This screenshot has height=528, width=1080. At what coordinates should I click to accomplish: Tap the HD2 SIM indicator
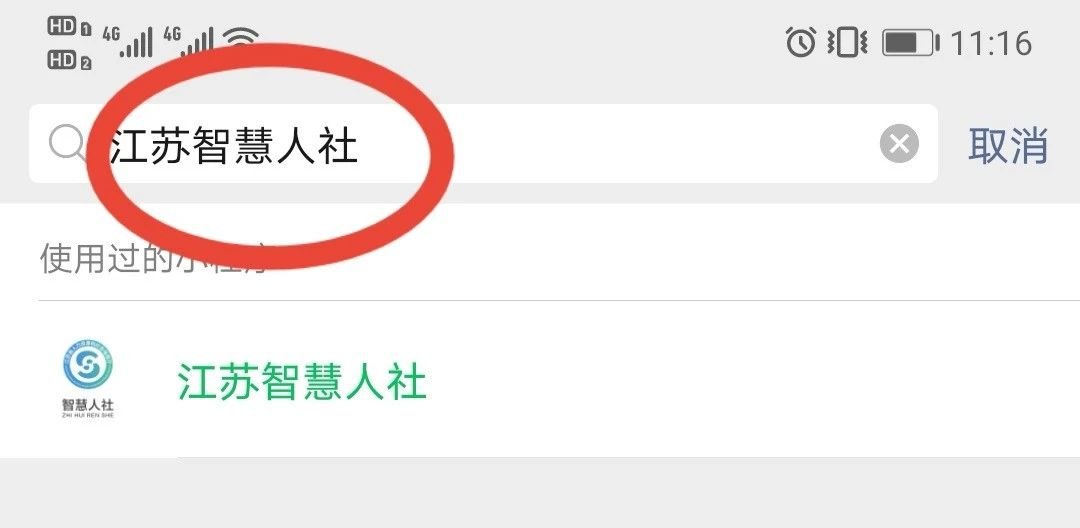(70, 61)
